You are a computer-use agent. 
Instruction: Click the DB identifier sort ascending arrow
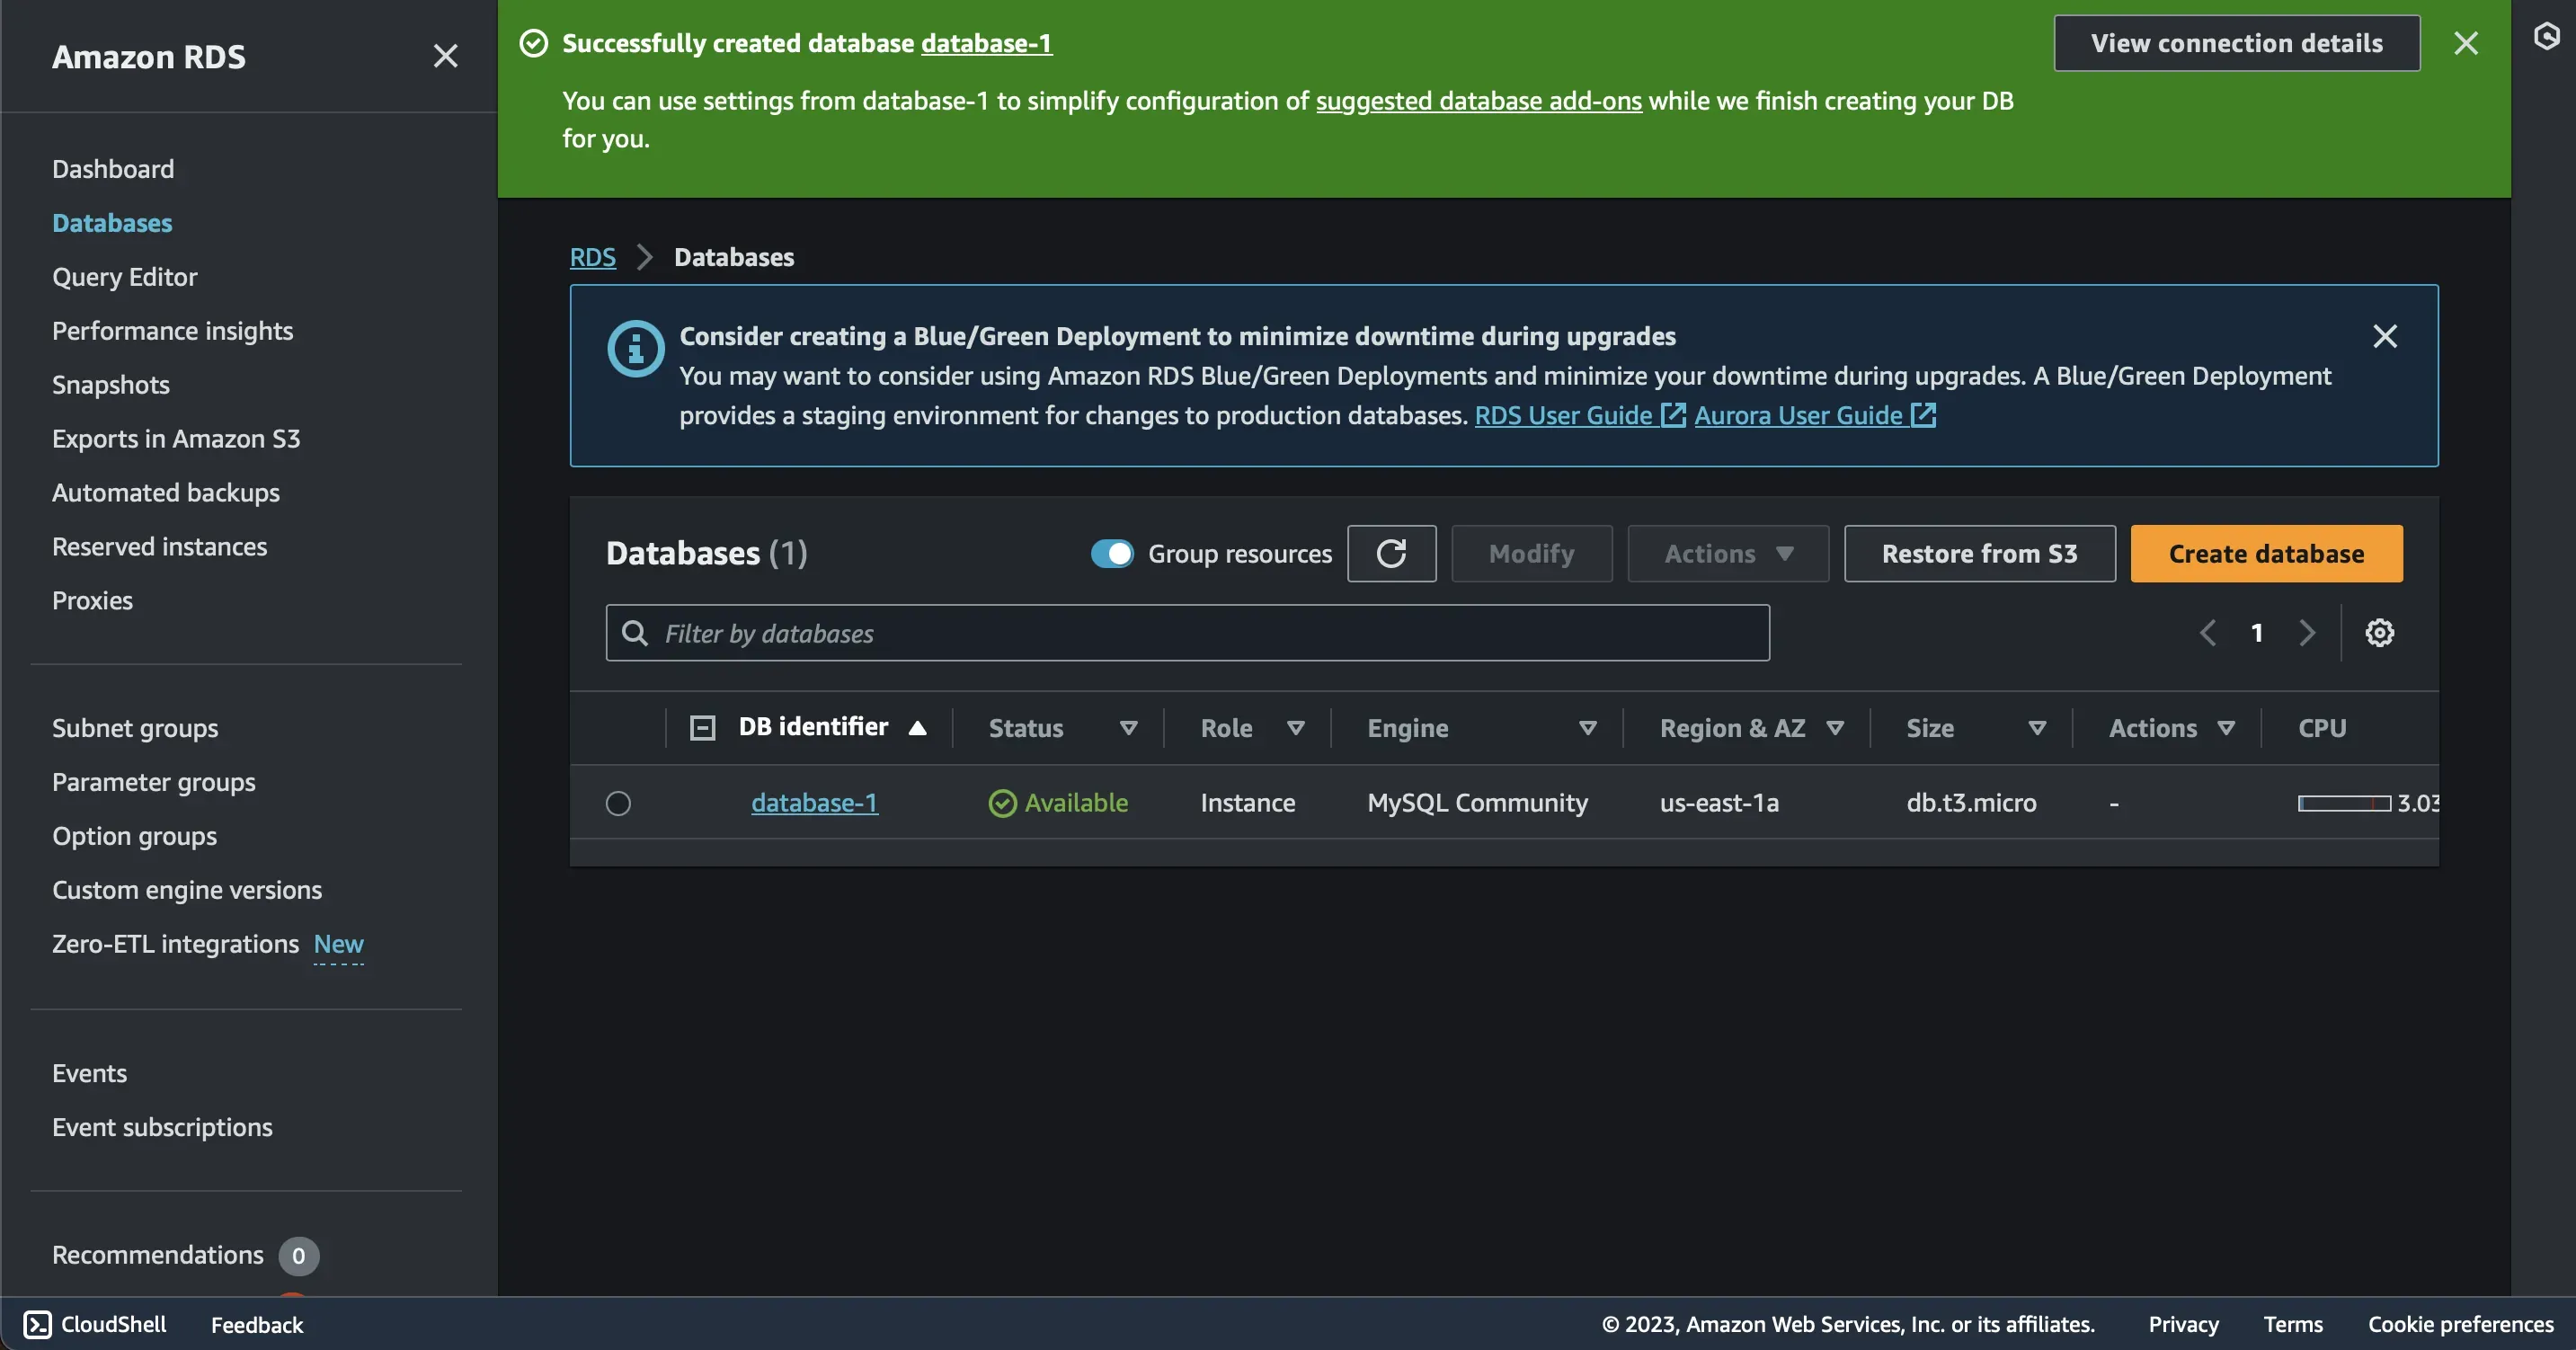tap(917, 728)
